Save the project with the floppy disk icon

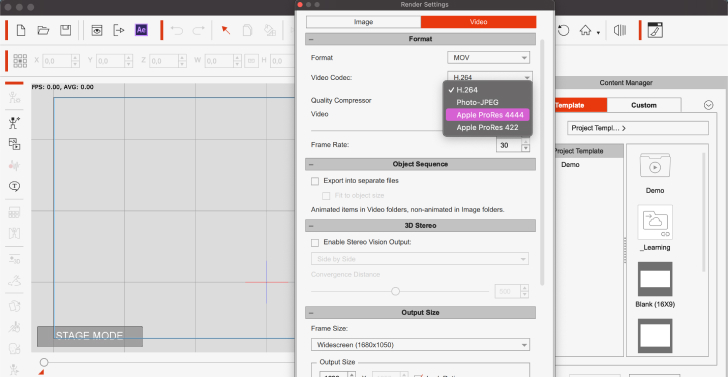65,31
